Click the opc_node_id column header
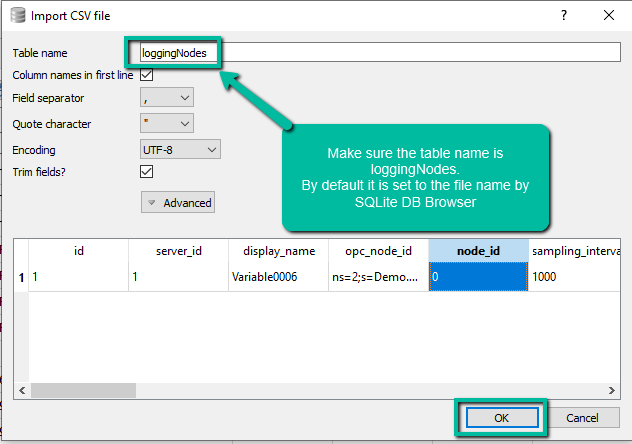The image size is (632, 444). (x=378, y=251)
